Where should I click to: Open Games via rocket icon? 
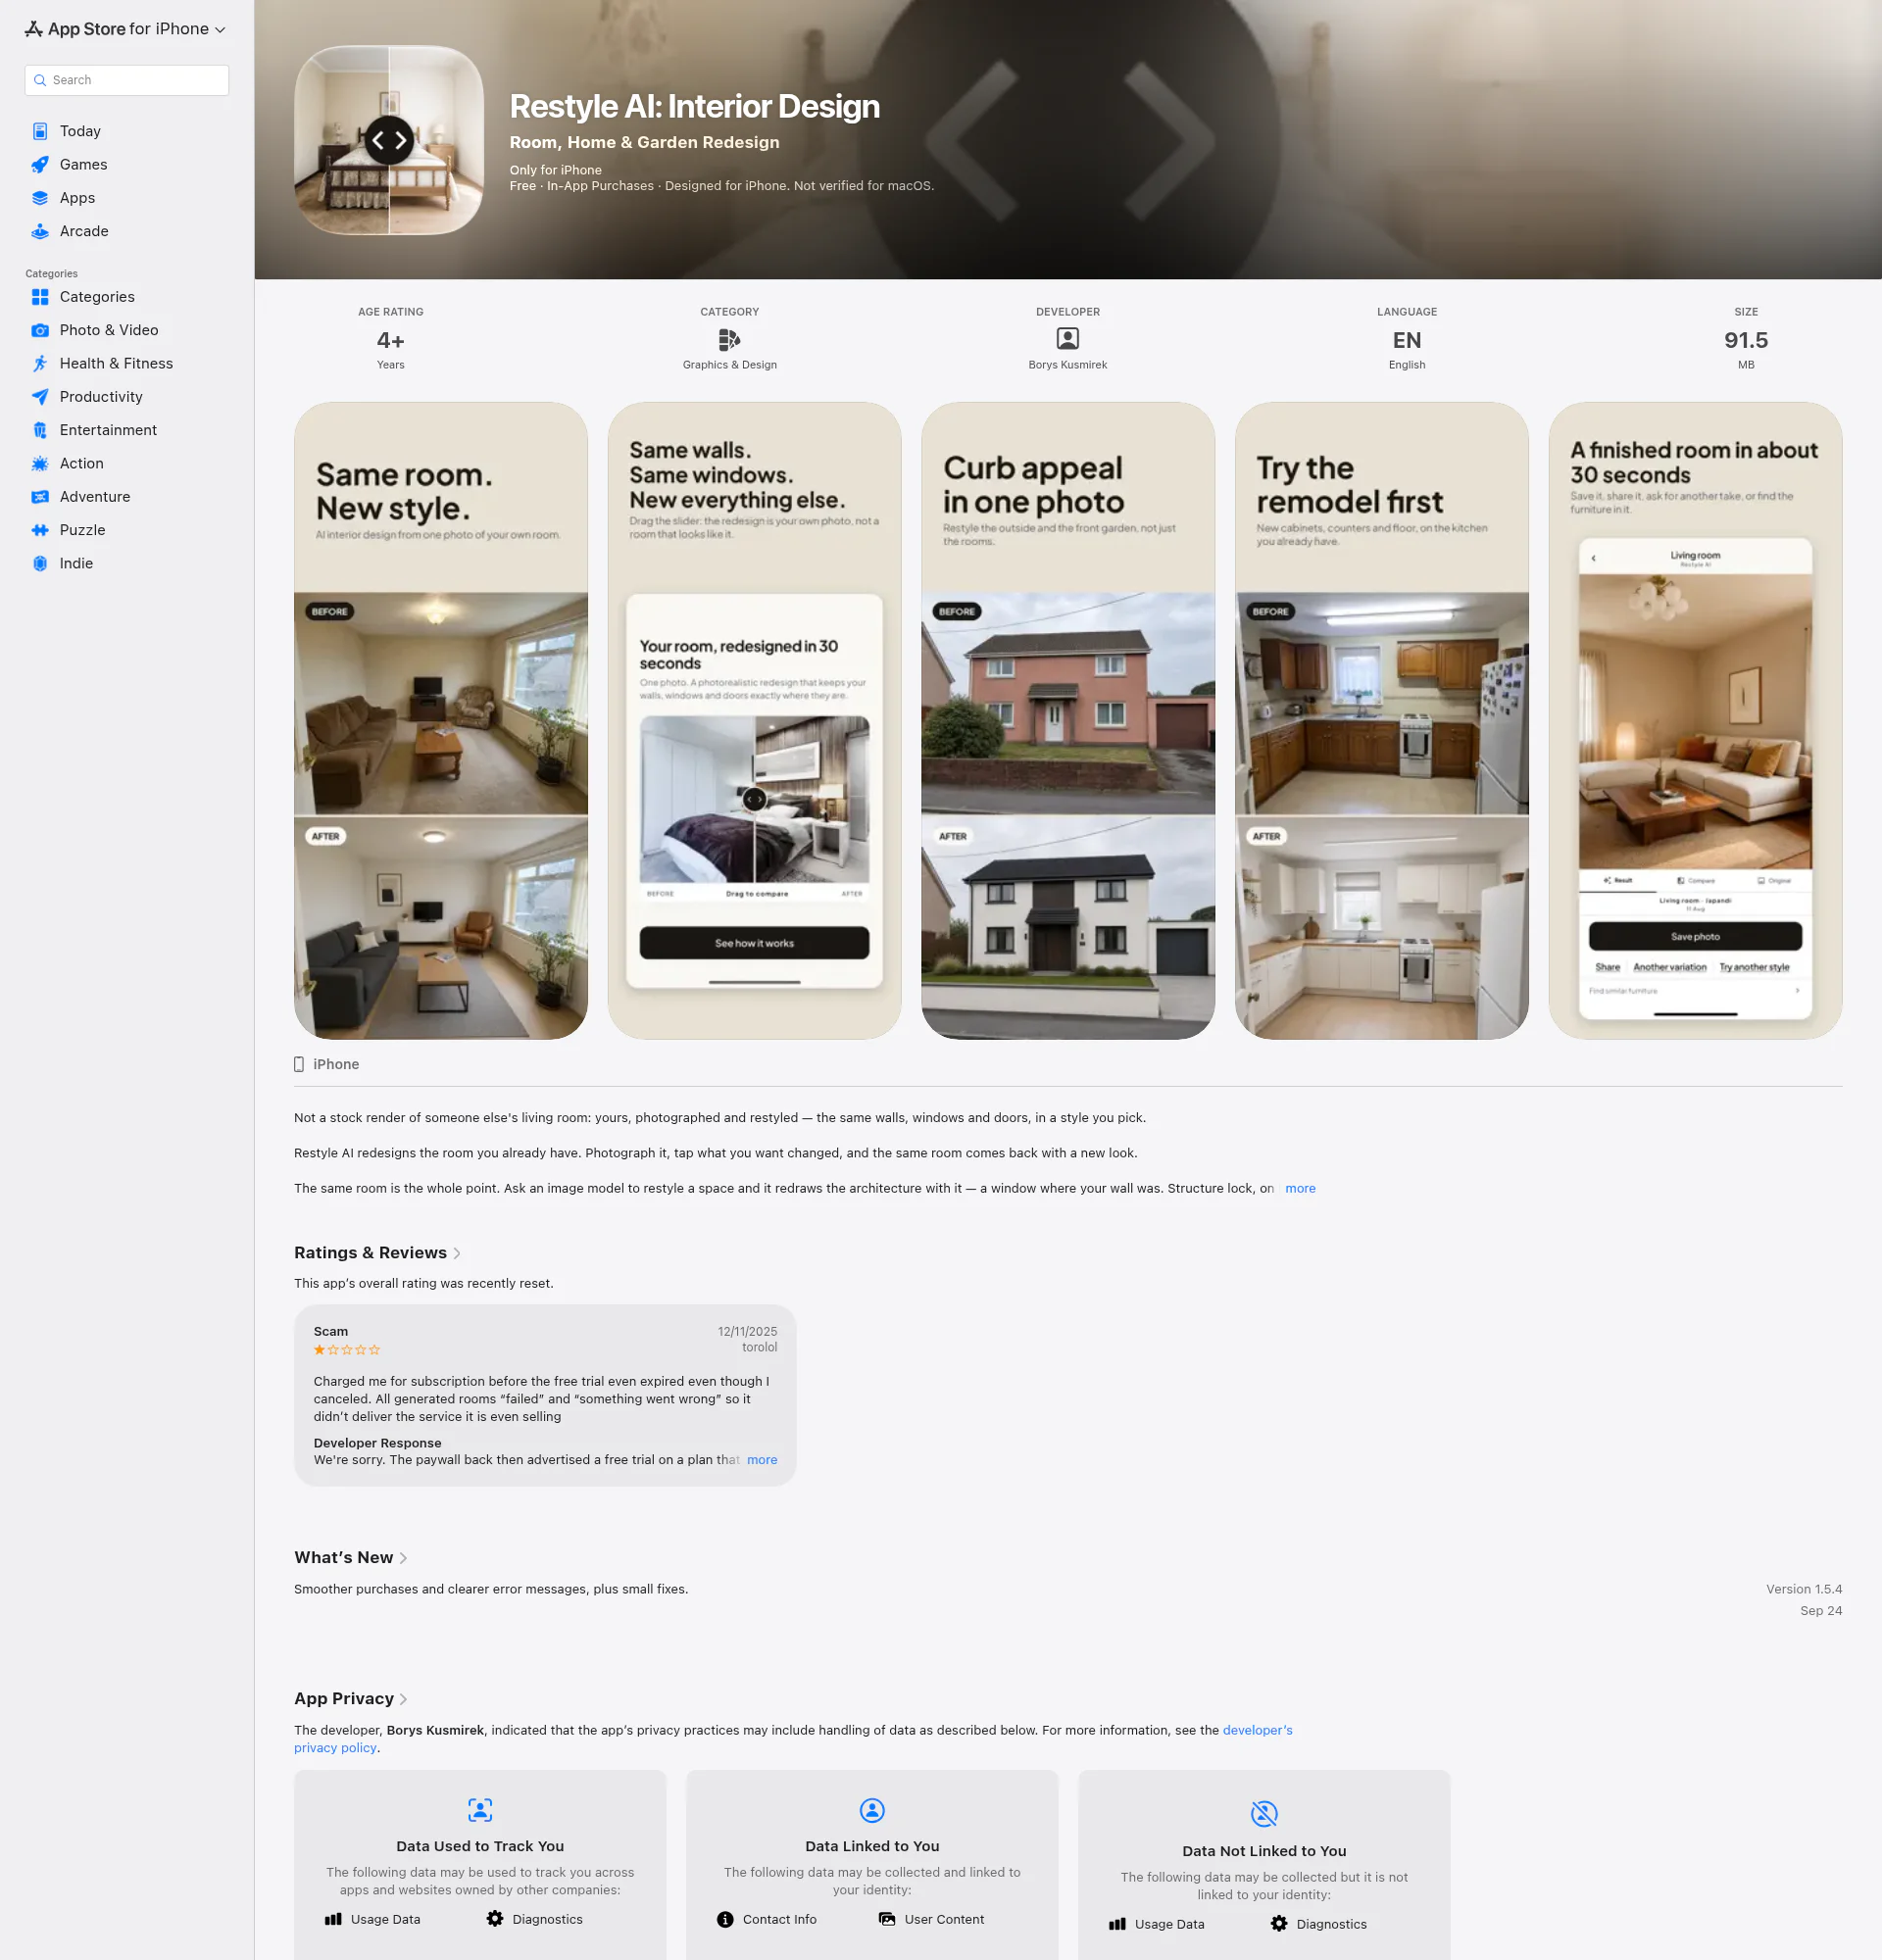(x=40, y=164)
